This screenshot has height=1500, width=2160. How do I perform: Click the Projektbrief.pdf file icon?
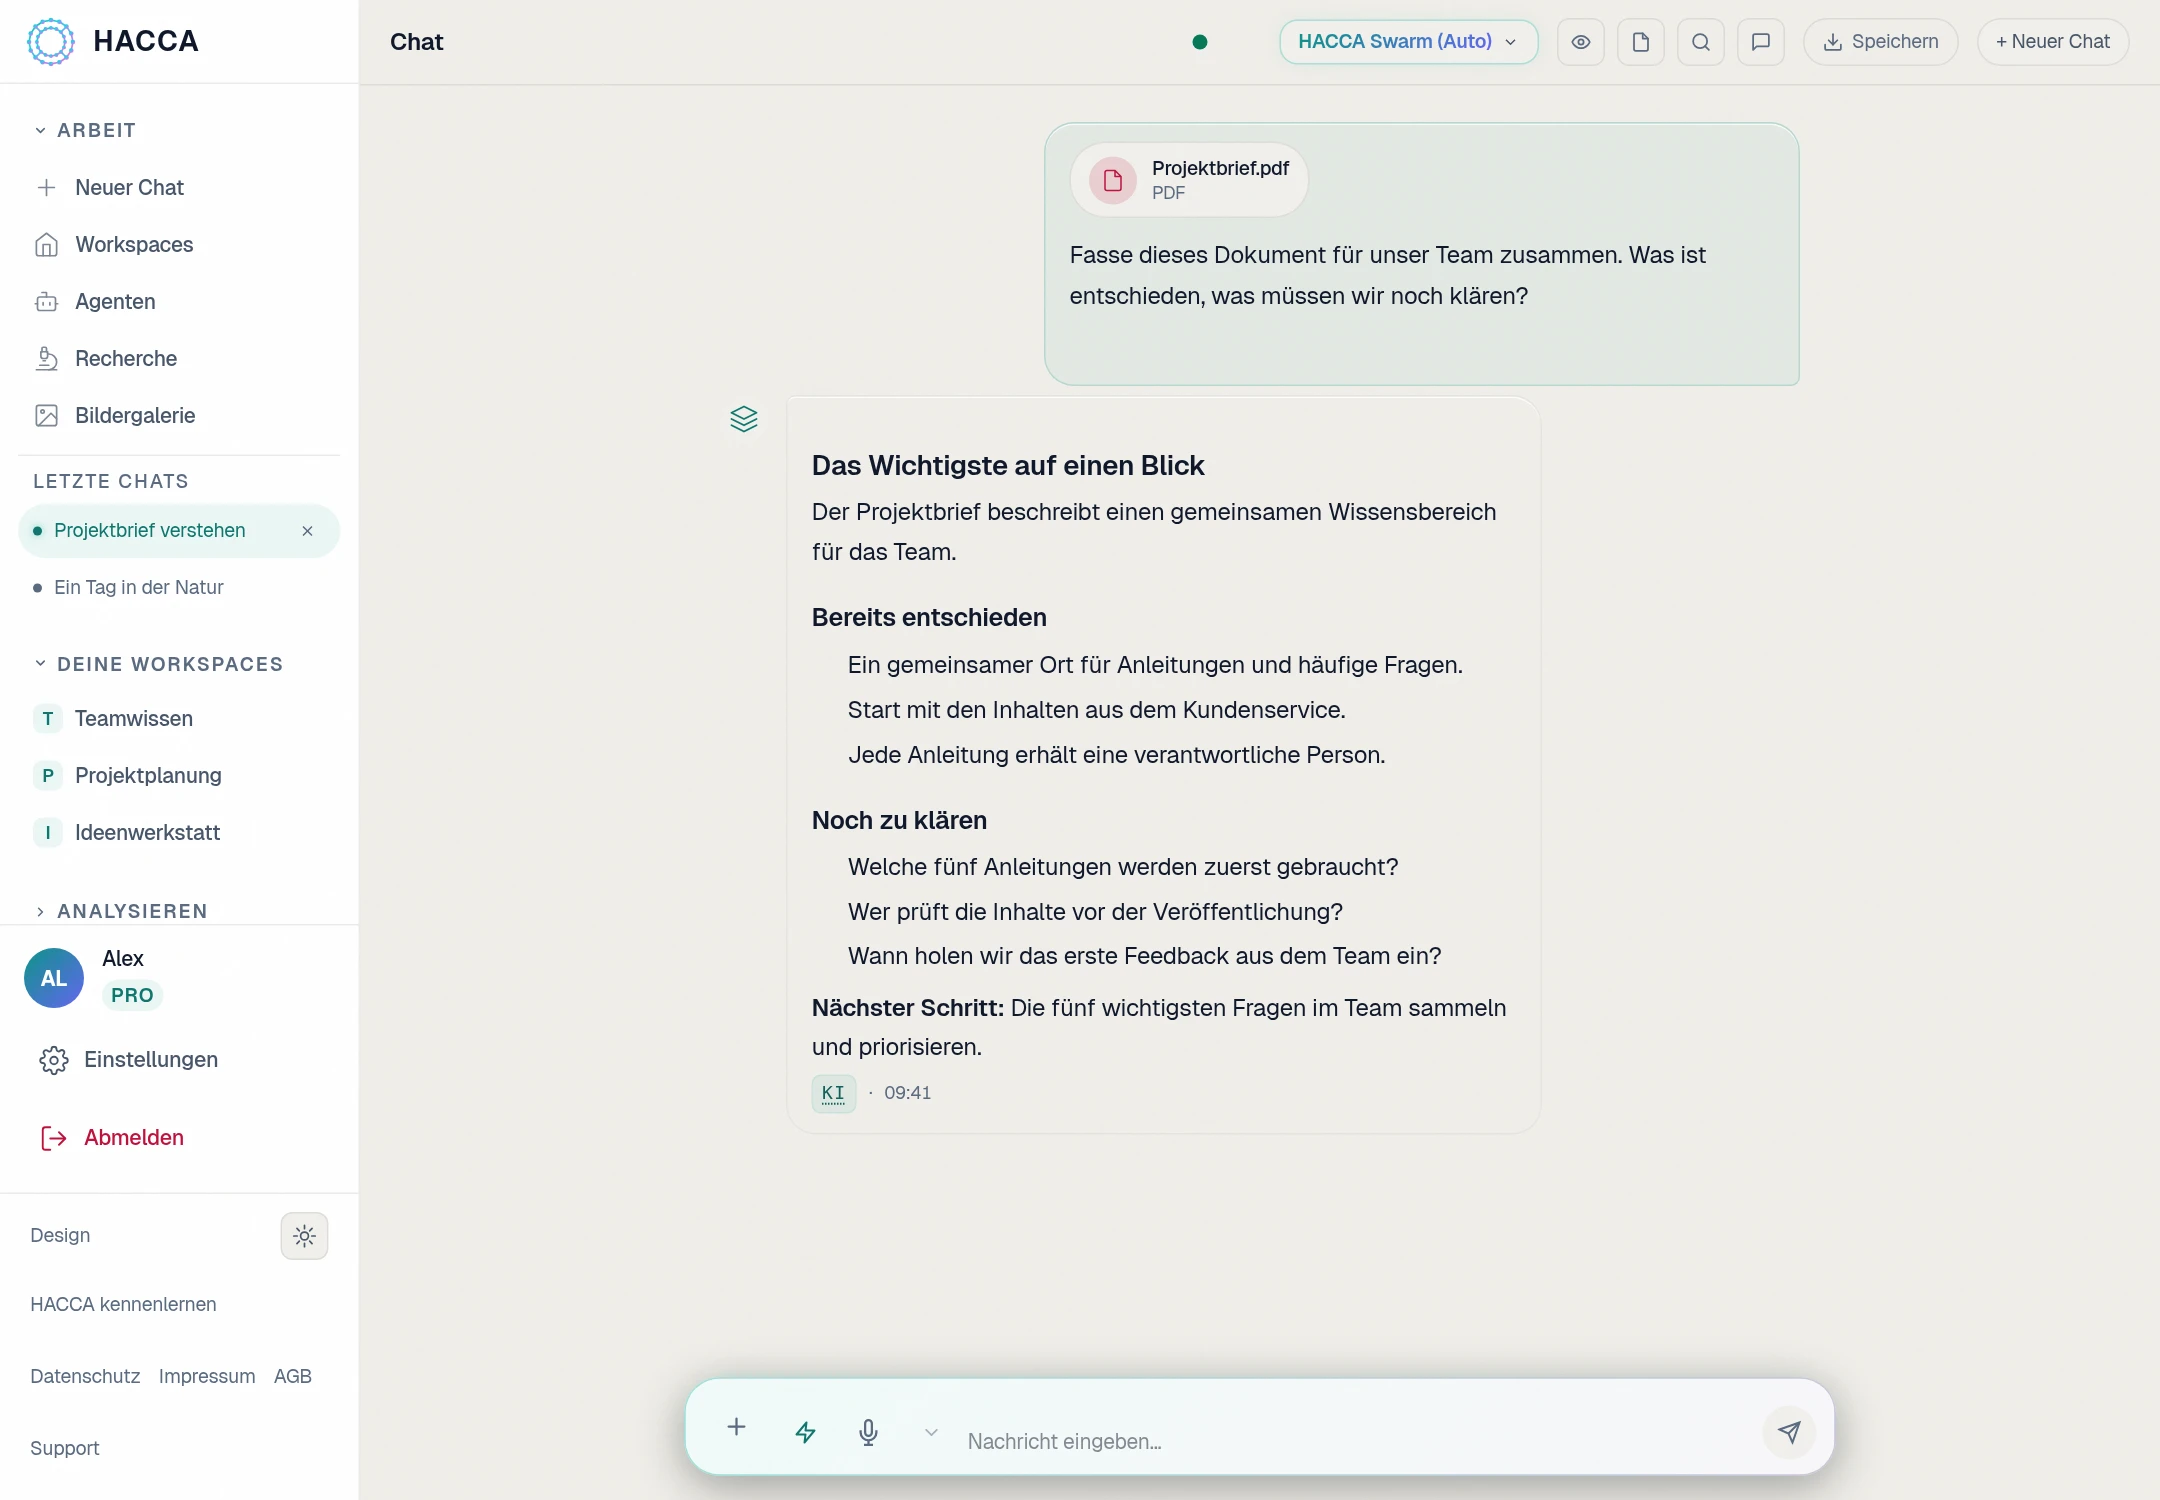point(1113,180)
